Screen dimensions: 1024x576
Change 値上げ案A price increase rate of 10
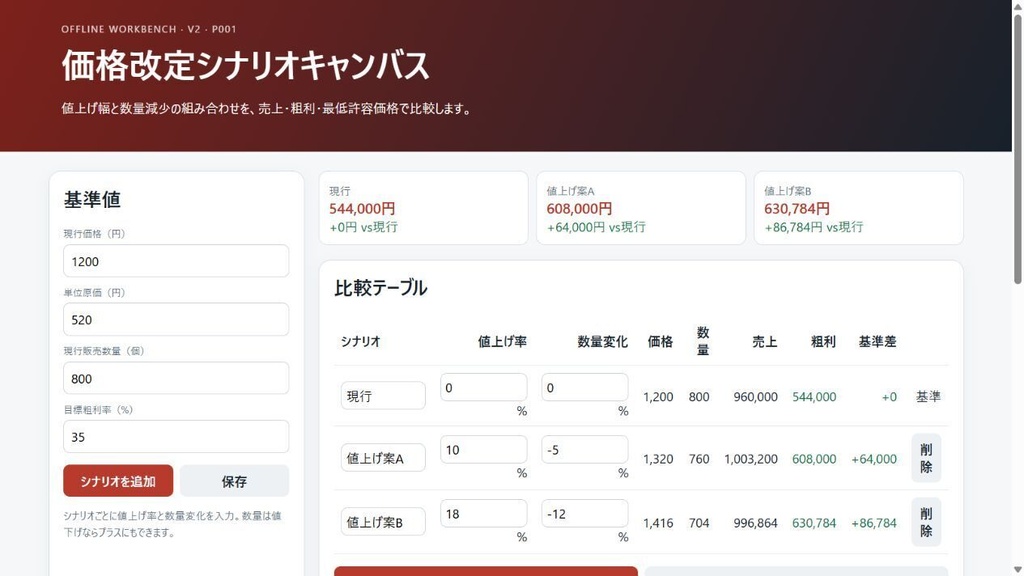click(483, 450)
